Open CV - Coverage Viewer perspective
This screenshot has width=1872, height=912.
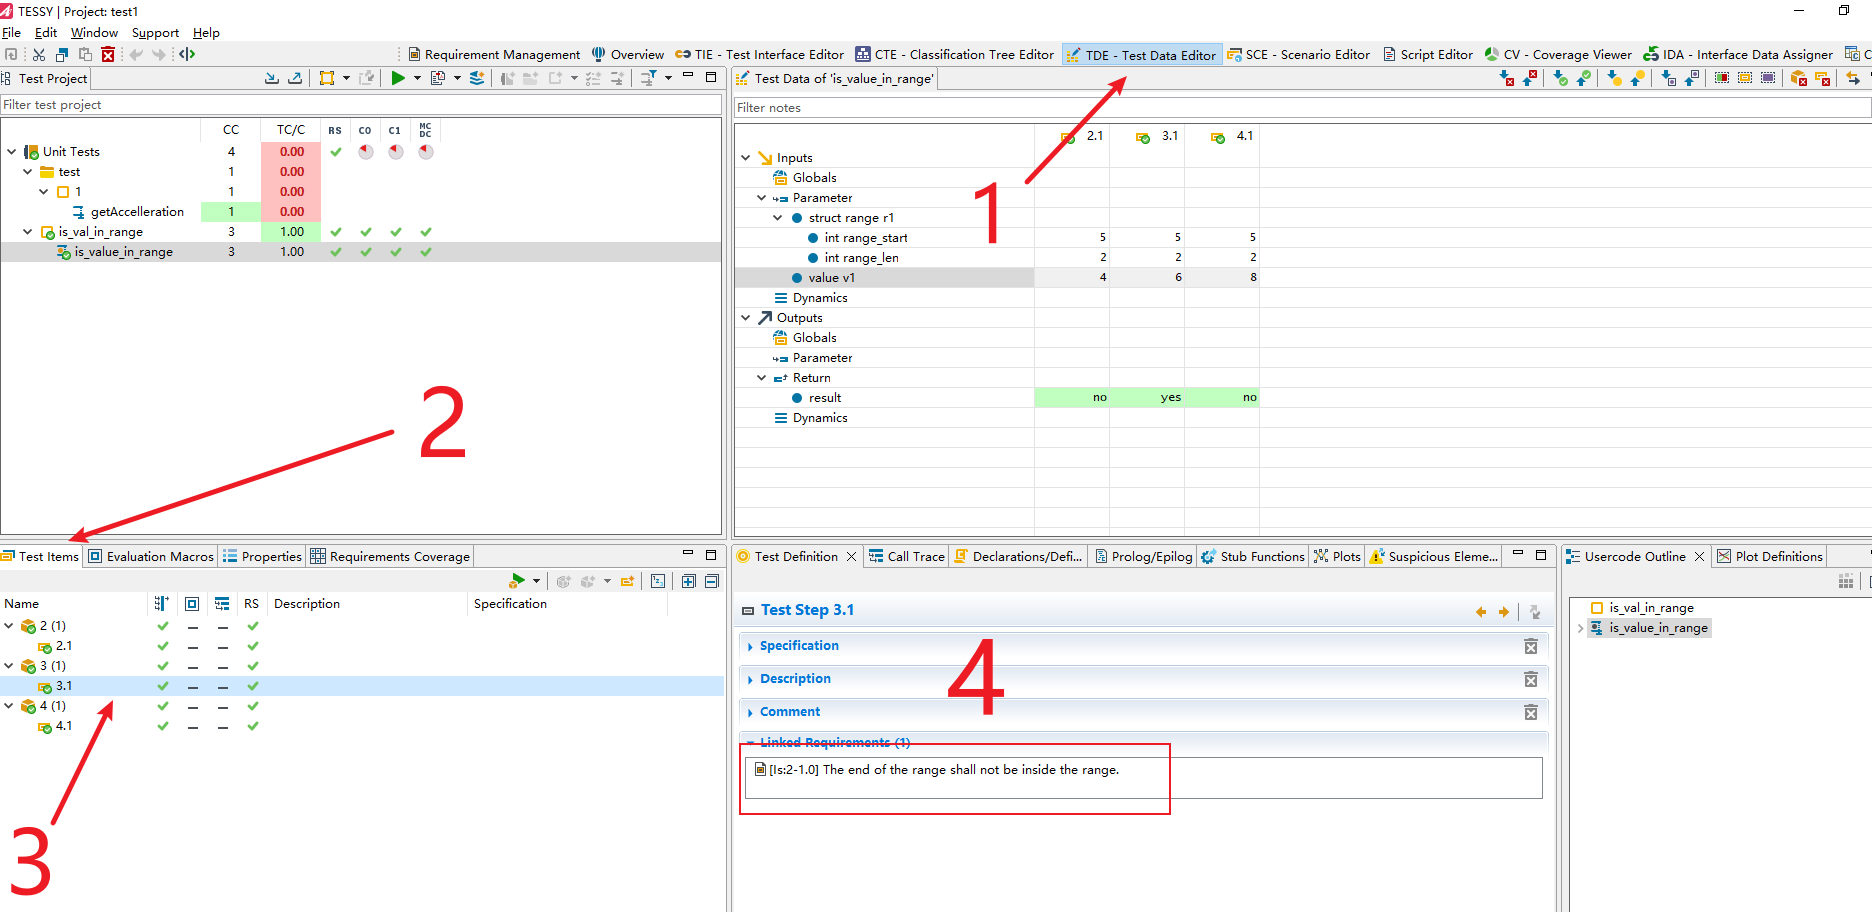pos(1558,55)
